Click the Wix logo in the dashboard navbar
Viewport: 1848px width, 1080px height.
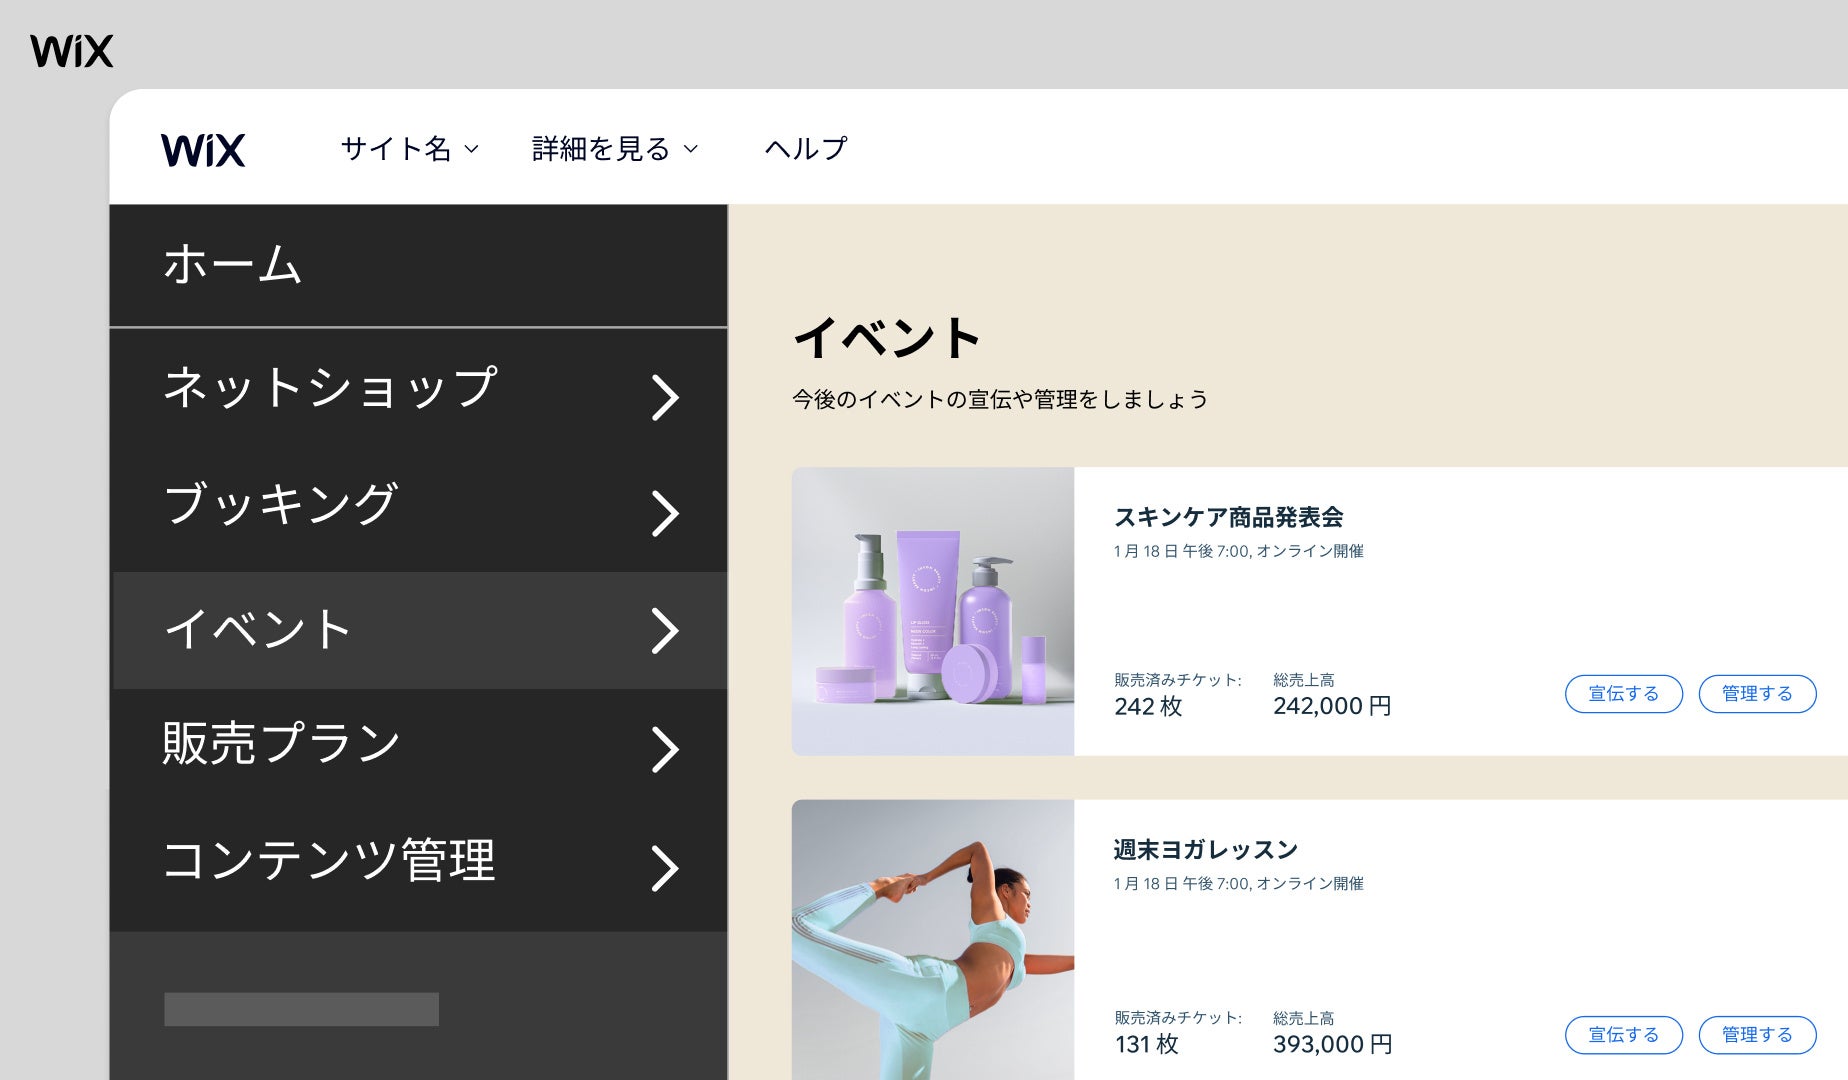[203, 148]
